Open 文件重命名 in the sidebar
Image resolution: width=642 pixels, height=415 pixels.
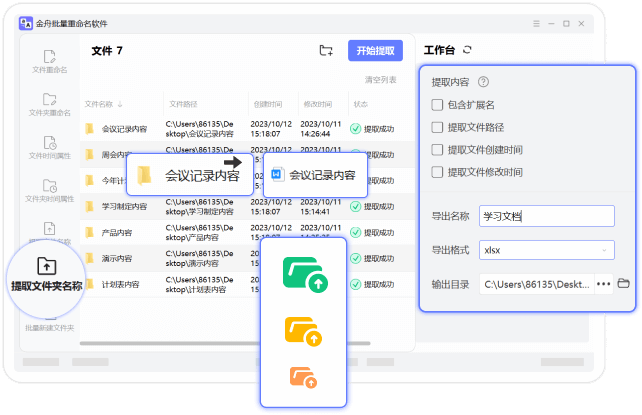click(x=49, y=58)
